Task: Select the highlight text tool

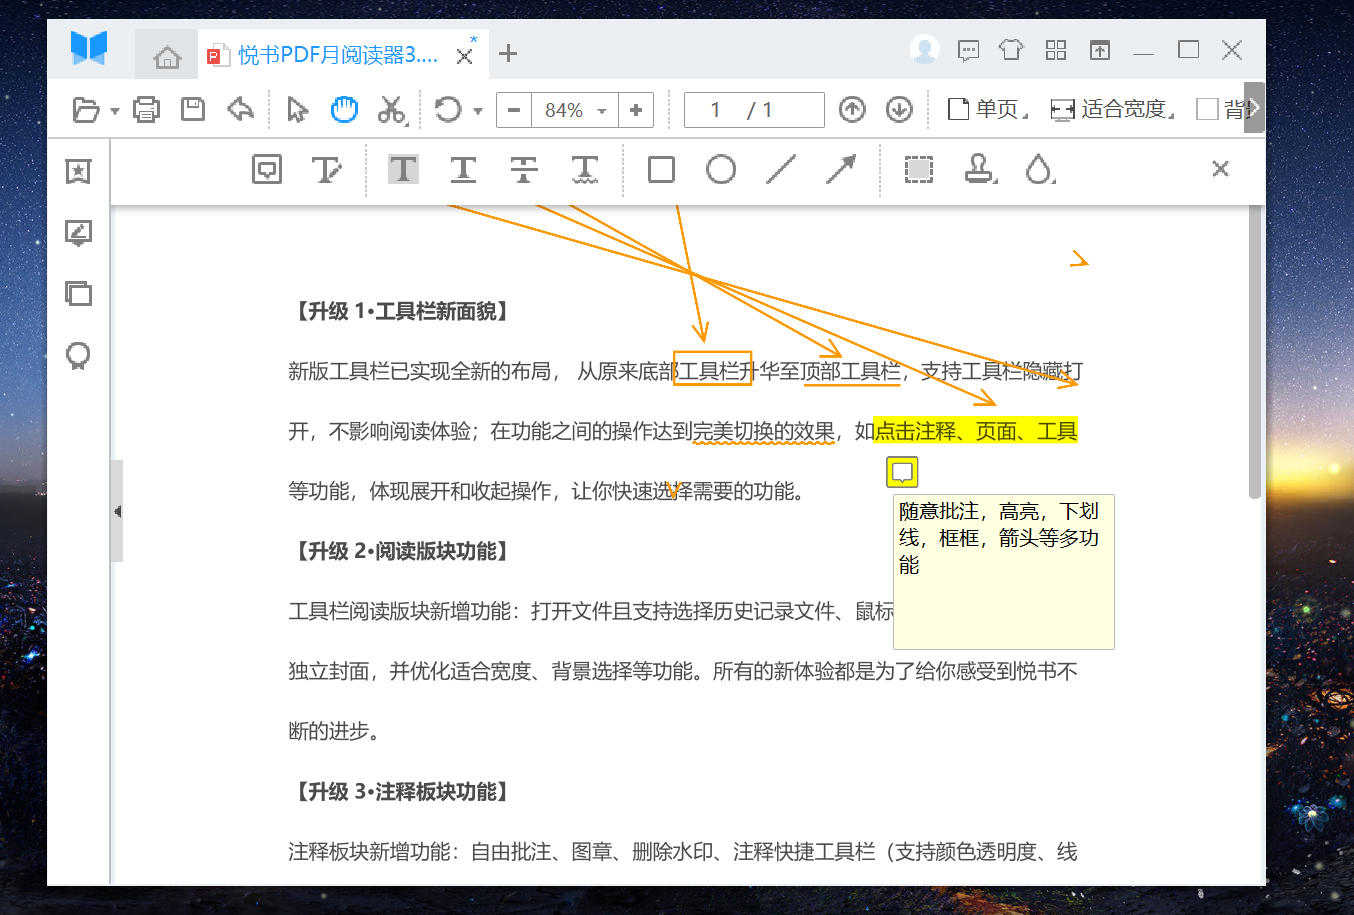Action: point(403,169)
